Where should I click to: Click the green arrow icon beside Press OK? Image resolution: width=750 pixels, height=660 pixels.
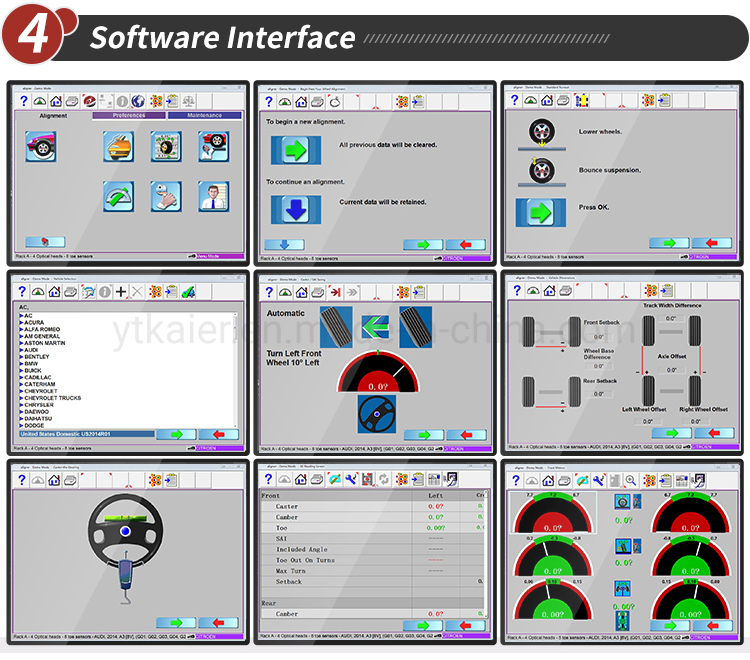coord(540,212)
